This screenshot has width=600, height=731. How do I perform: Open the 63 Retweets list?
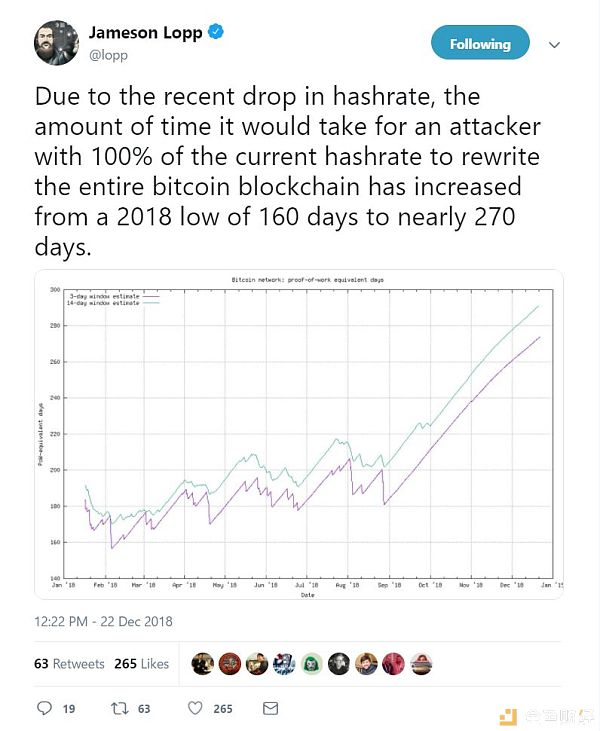point(69,663)
